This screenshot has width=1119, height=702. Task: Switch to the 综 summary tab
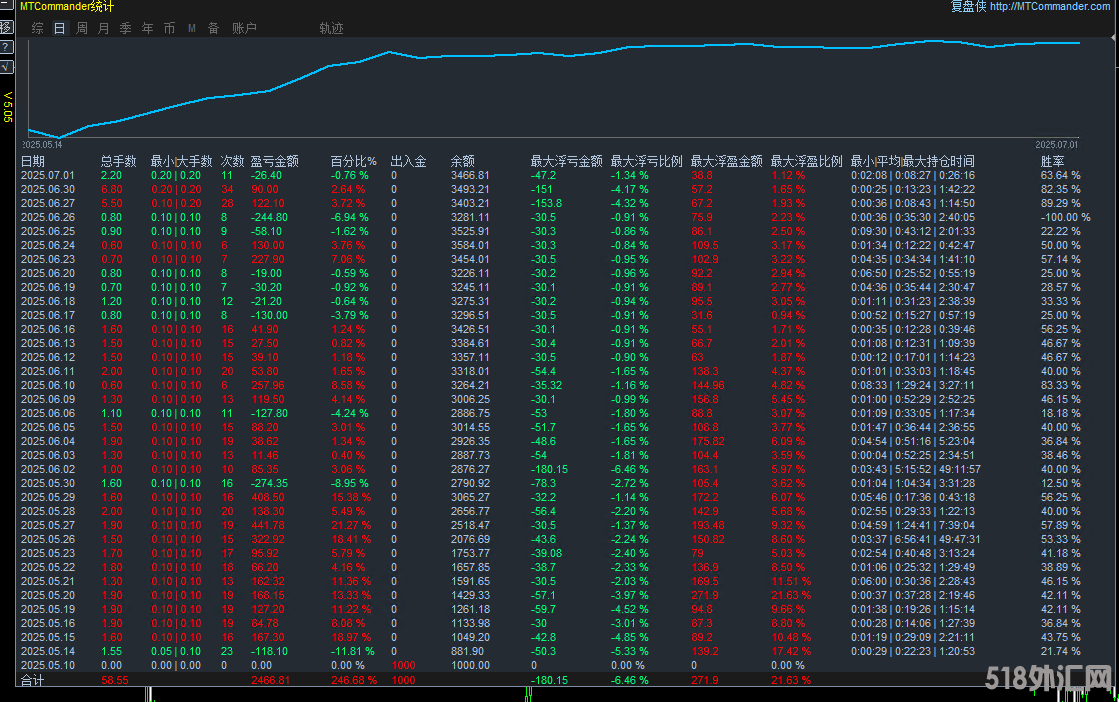38,28
